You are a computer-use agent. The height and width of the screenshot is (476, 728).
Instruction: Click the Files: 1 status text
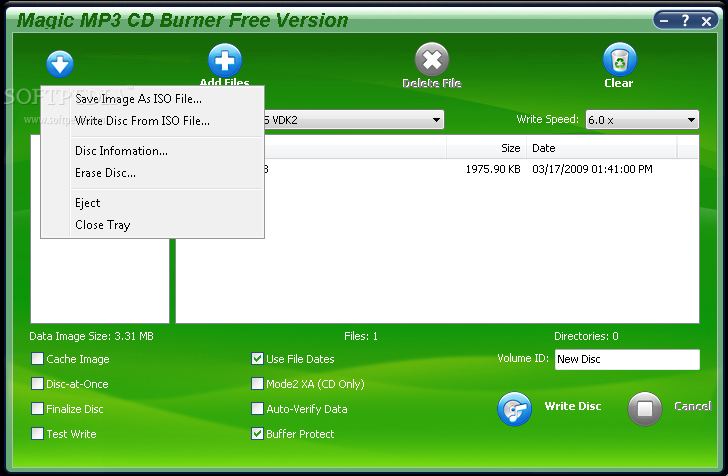361,336
